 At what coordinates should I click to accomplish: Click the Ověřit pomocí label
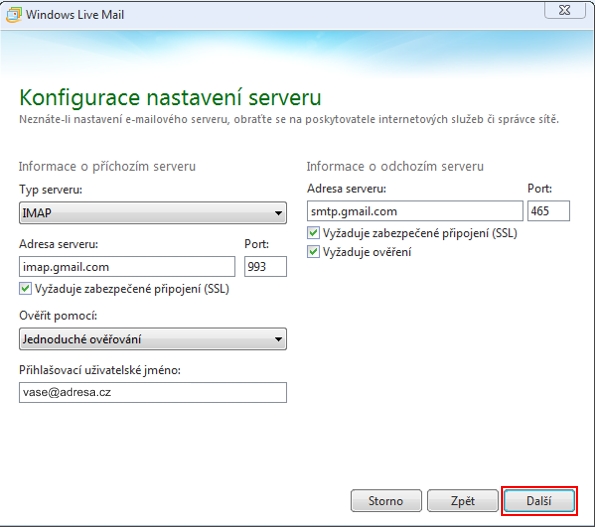pos(58,315)
